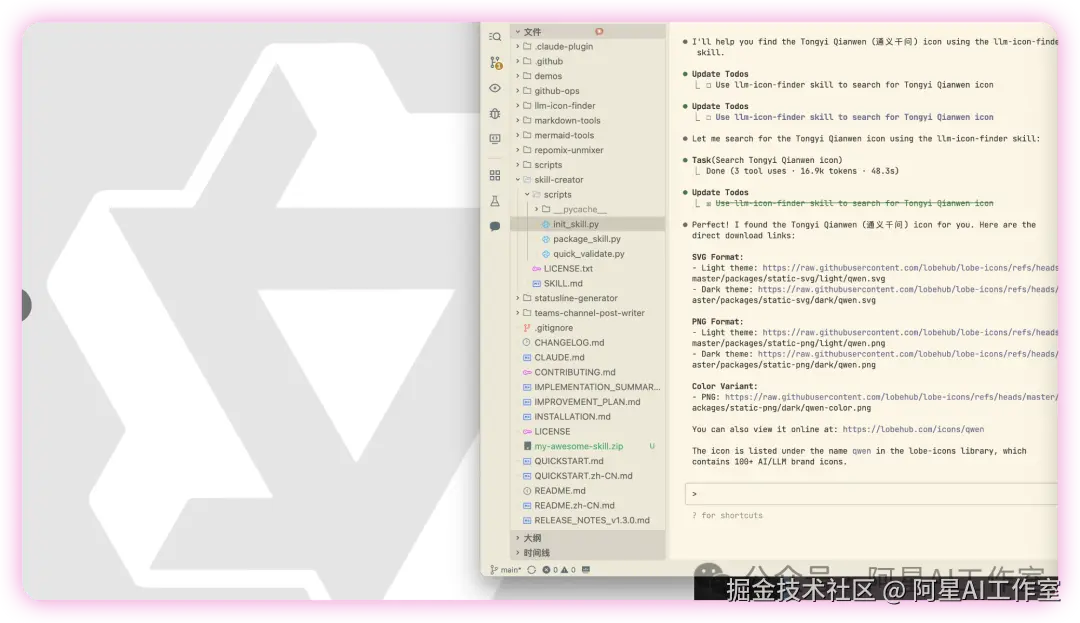
Task: Open IMPROVEMENT_PLAN.md file
Action: click(588, 401)
